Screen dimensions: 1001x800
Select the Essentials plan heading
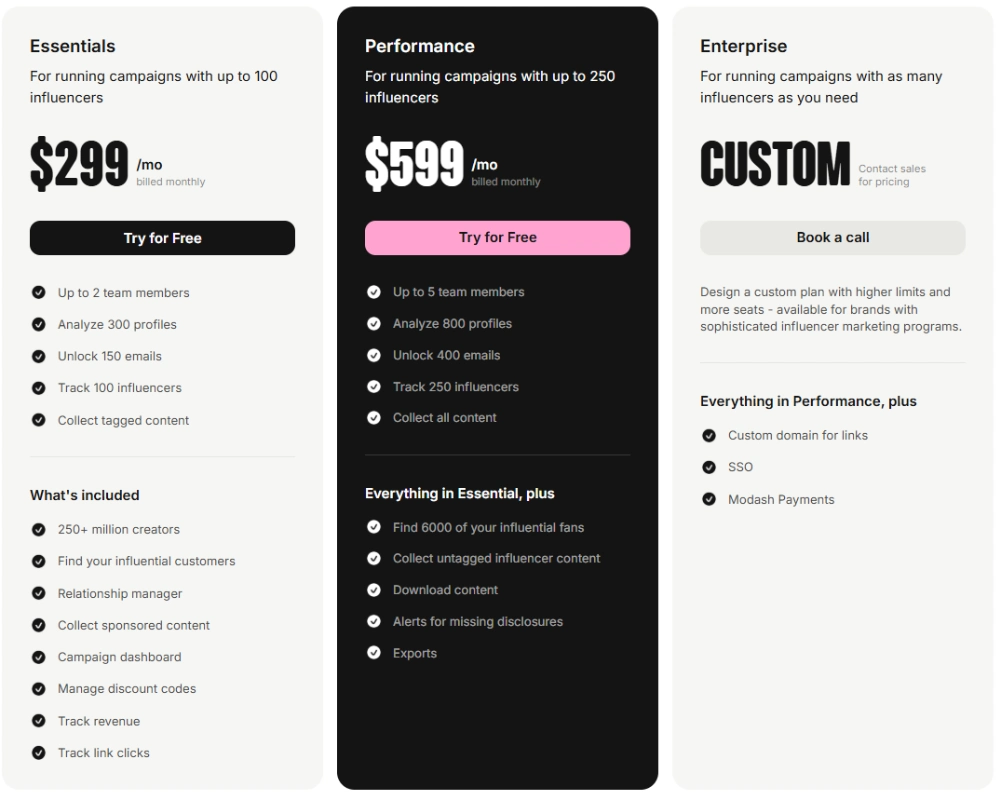pyautogui.click(x=72, y=46)
